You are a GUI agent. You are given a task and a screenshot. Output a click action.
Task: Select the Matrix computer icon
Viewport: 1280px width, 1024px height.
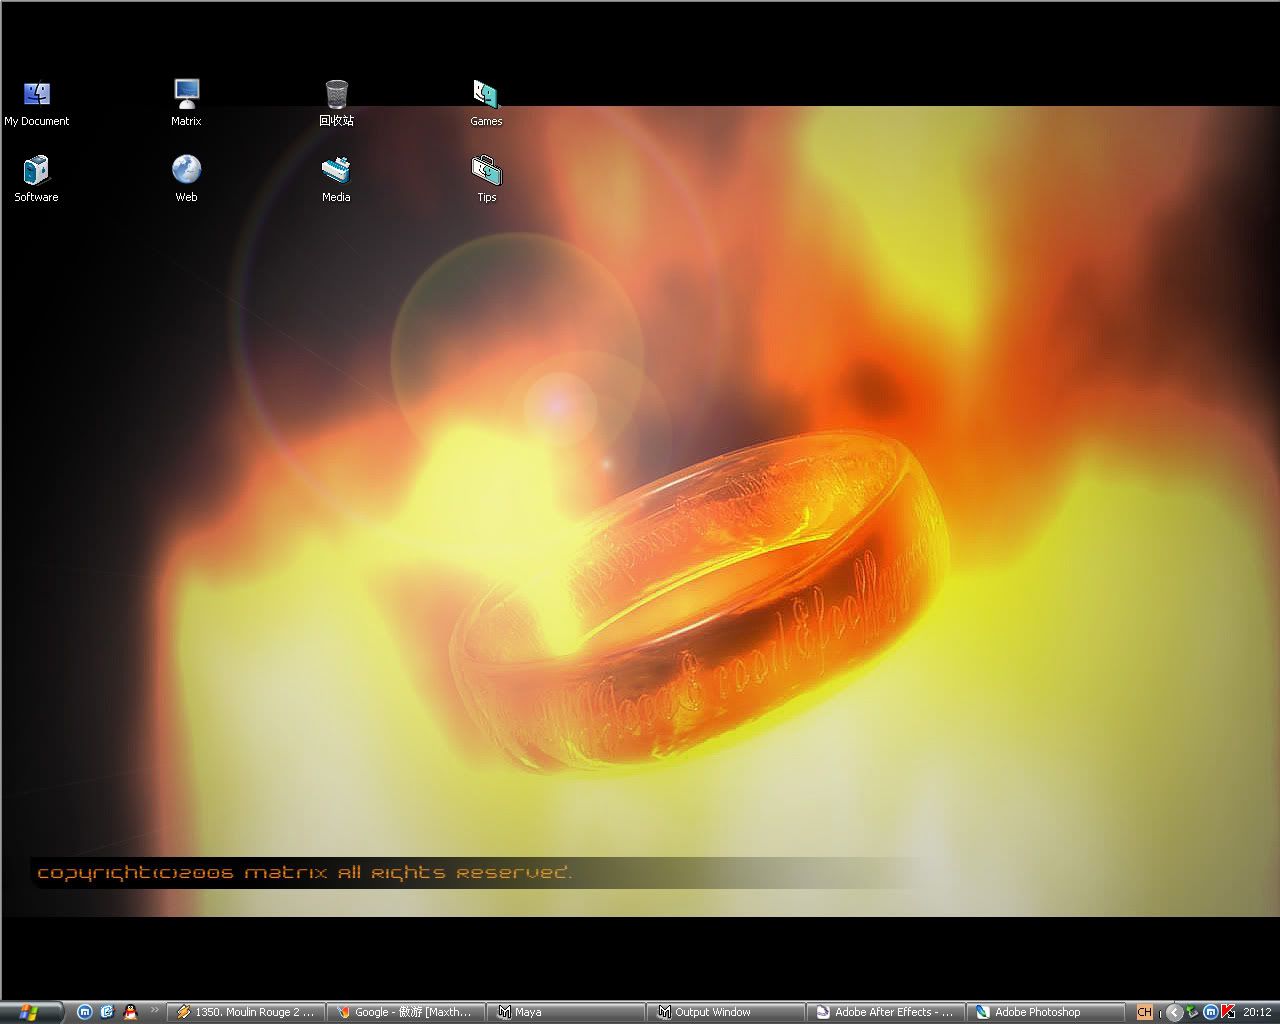(186, 104)
